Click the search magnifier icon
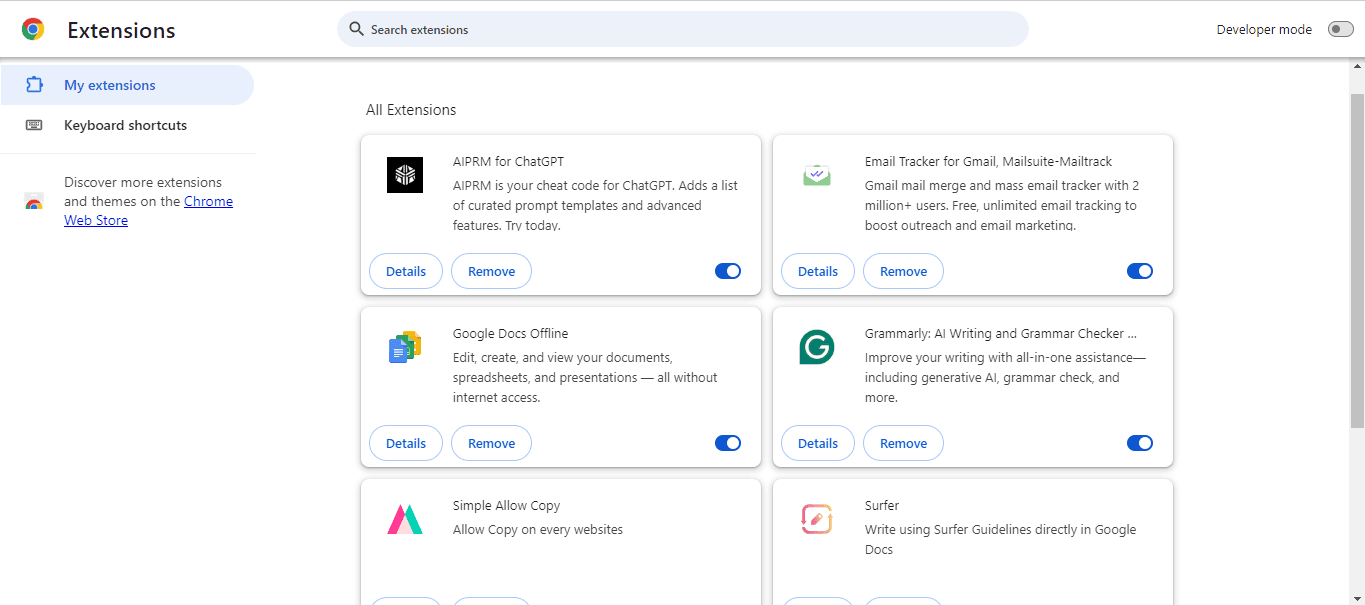This screenshot has width=1365, height=605. pyautogui.click(x=355, y=30)
